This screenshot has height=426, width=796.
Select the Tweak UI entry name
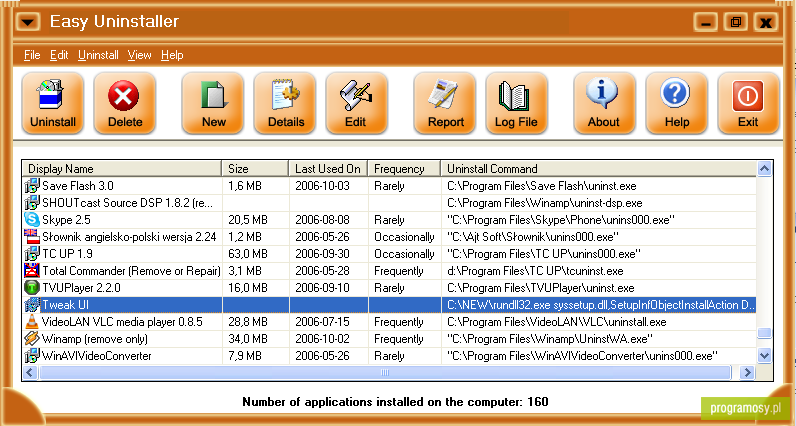tap(65, 305)
